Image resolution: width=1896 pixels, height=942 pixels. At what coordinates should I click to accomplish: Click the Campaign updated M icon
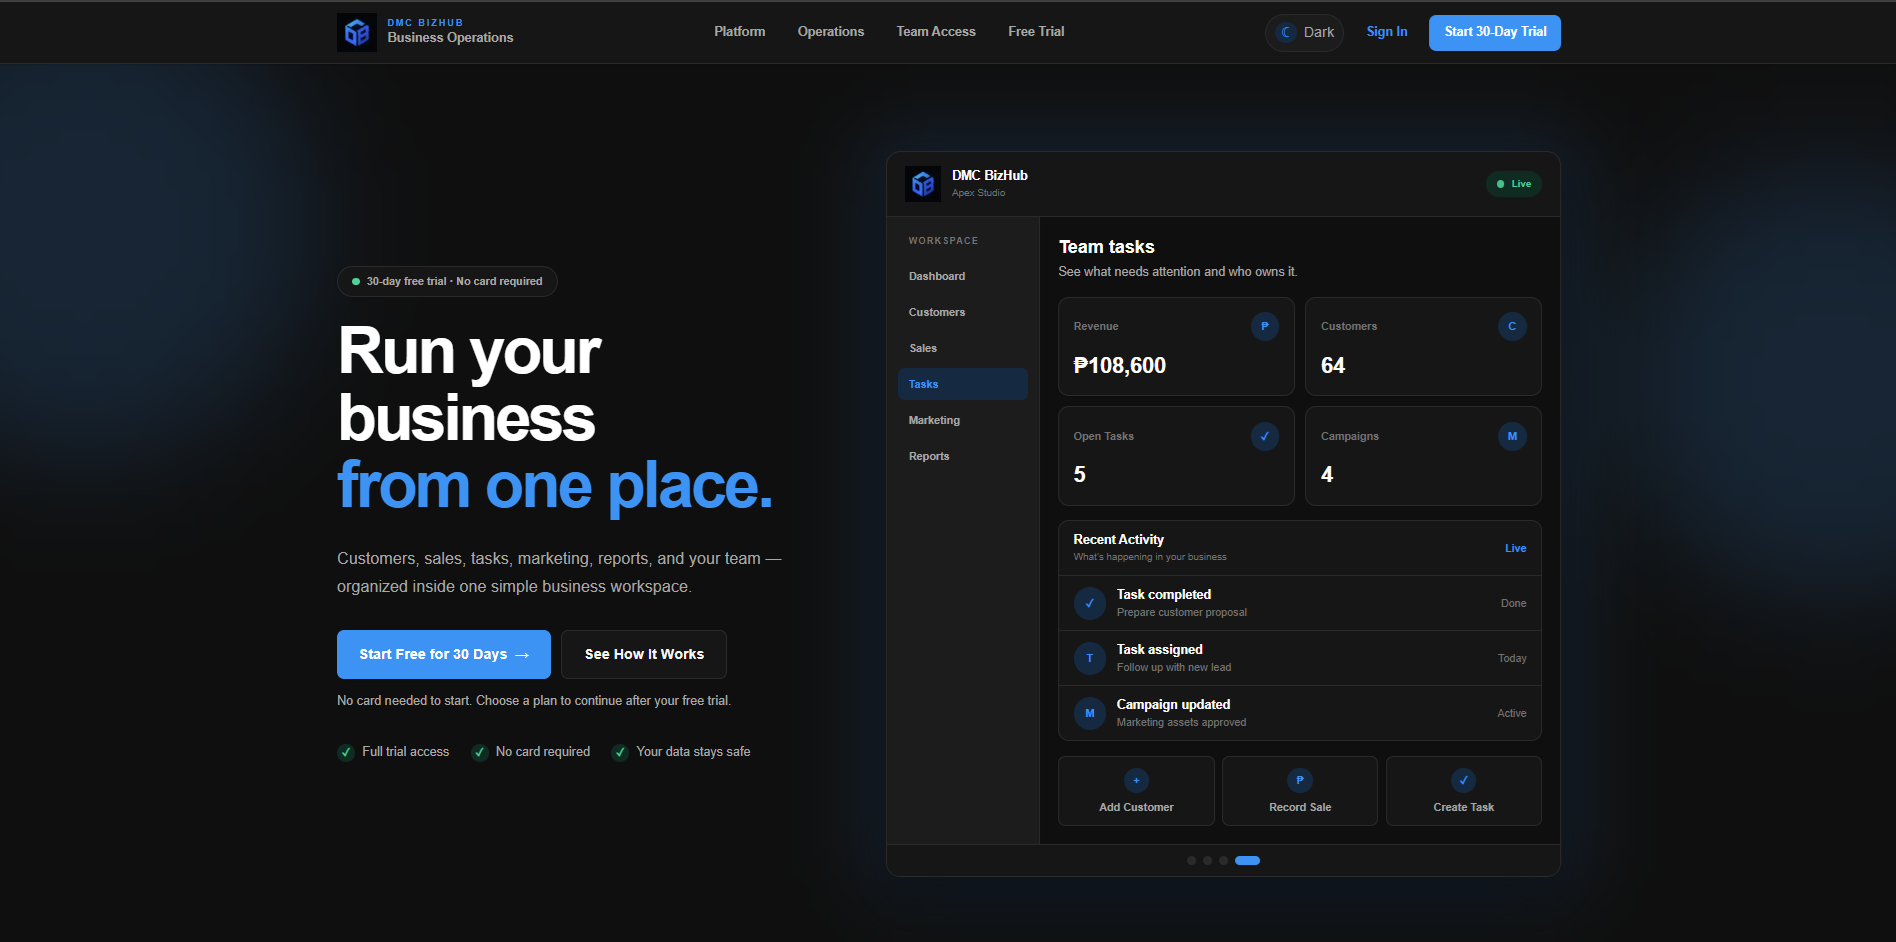1090,713
